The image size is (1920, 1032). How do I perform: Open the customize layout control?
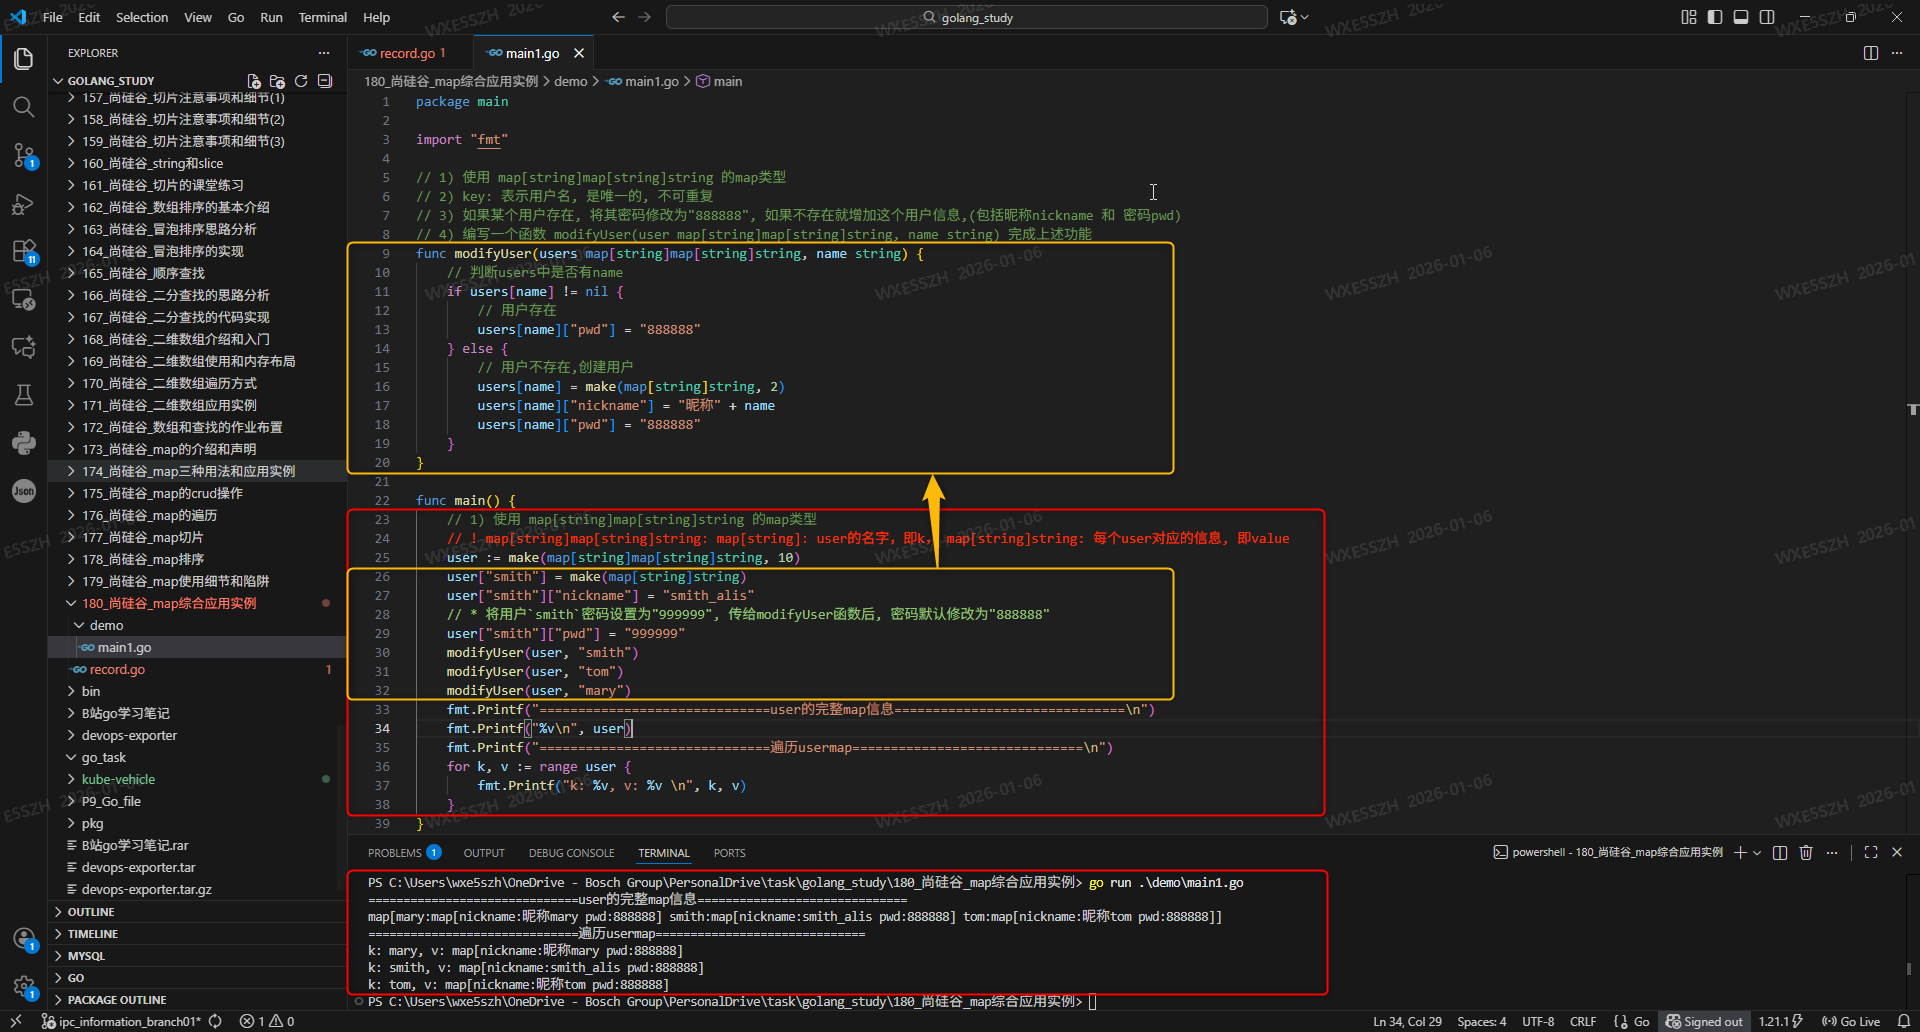tap(1689, 17)
